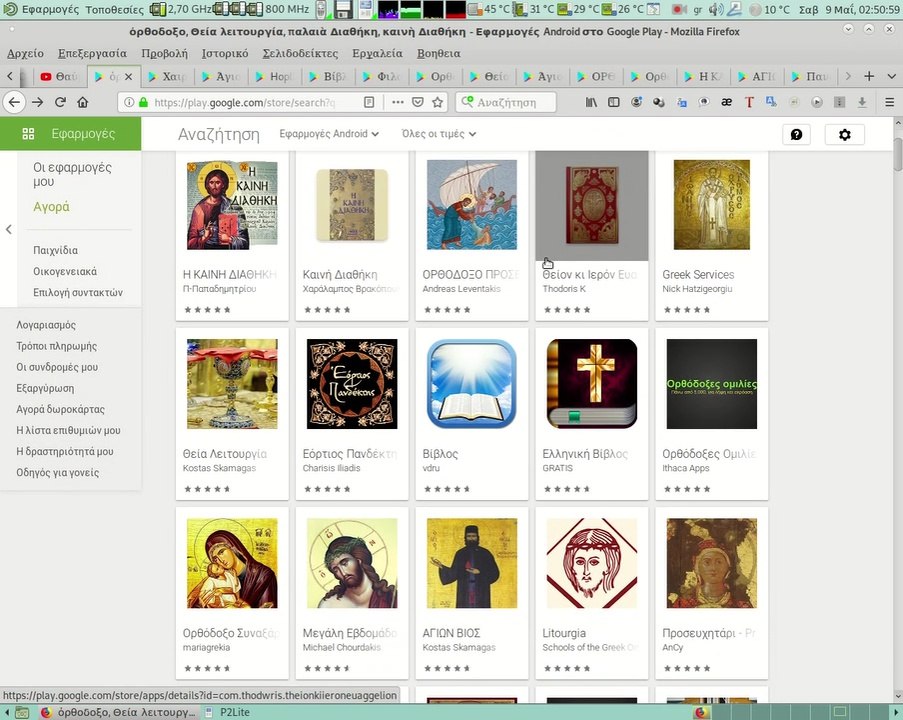
Task: Open a new tab with the plus button
Action: tap(869, 76)
